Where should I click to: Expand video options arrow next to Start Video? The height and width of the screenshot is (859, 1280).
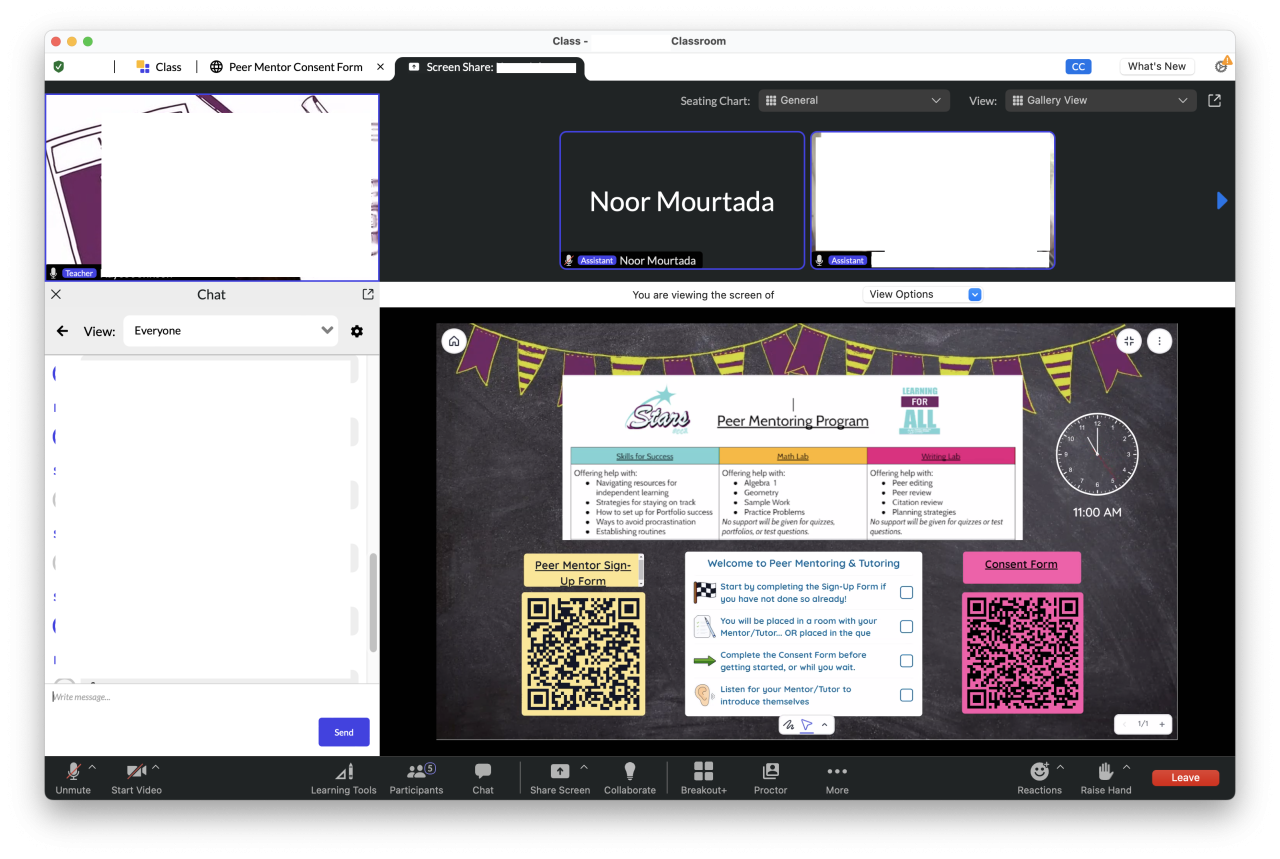pos(156,768)
